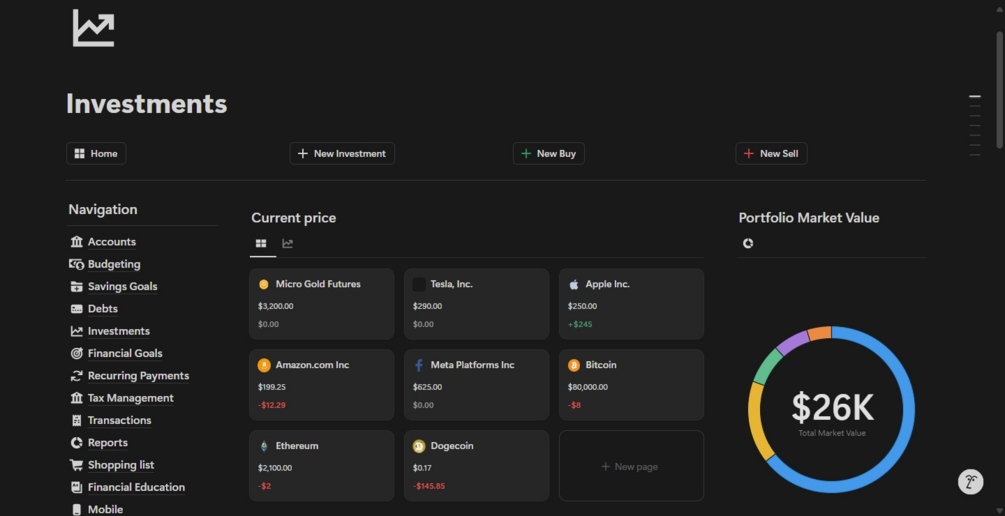Click the Financial Education icon

[x=77, y=487]
